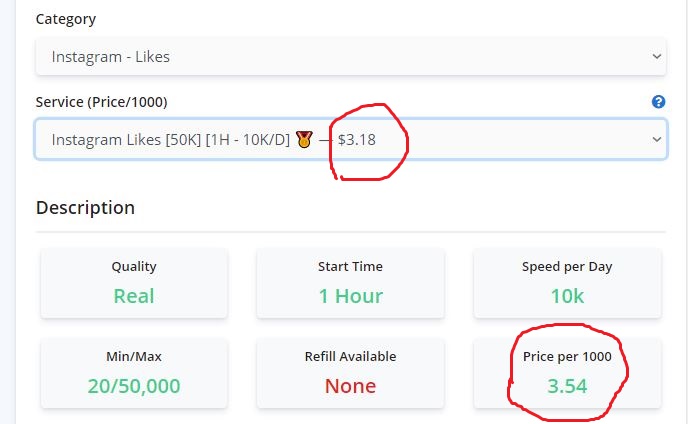Open the Service dropdown showing Instagram Likes 50K
This screenshot has width=688, height=424.
[351, 139]
